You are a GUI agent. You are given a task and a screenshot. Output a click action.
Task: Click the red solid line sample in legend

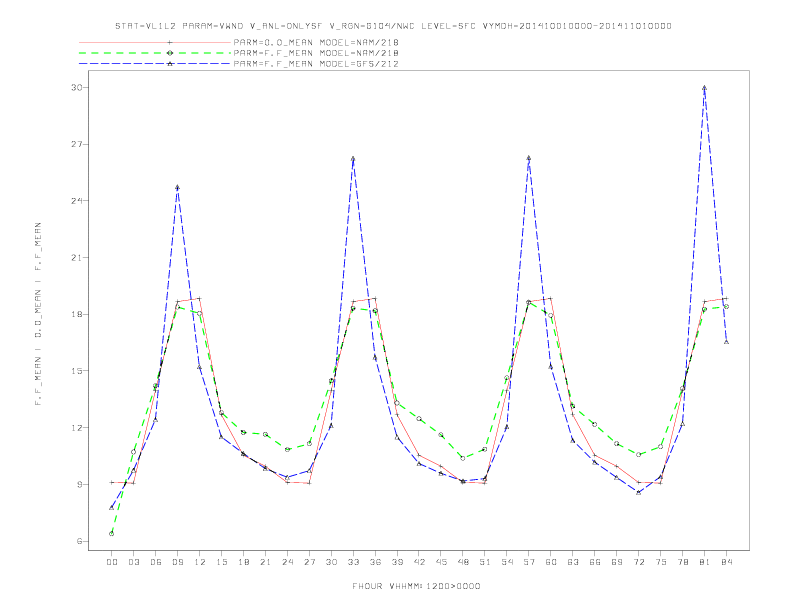click(x=155, y=42)
